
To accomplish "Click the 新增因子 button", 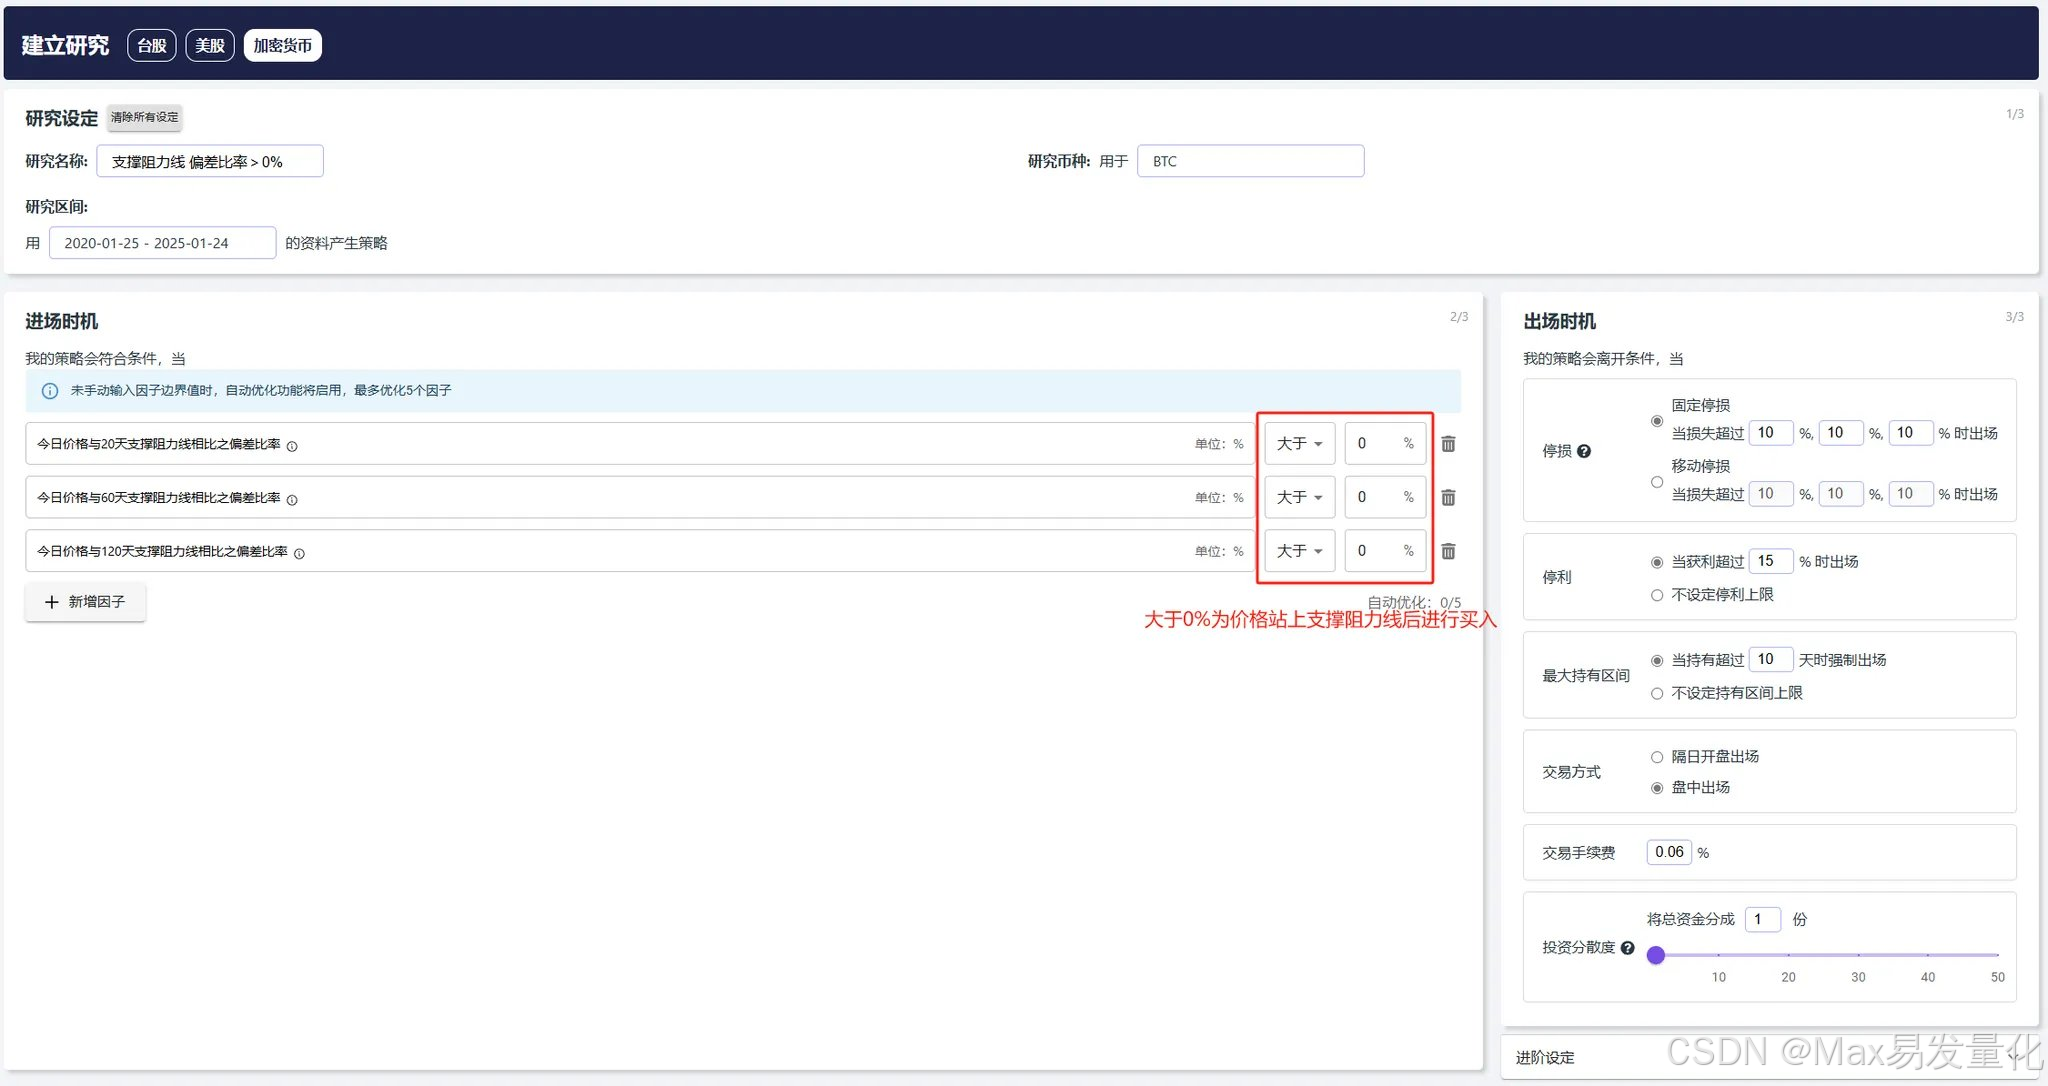I will tap(85, 602).
